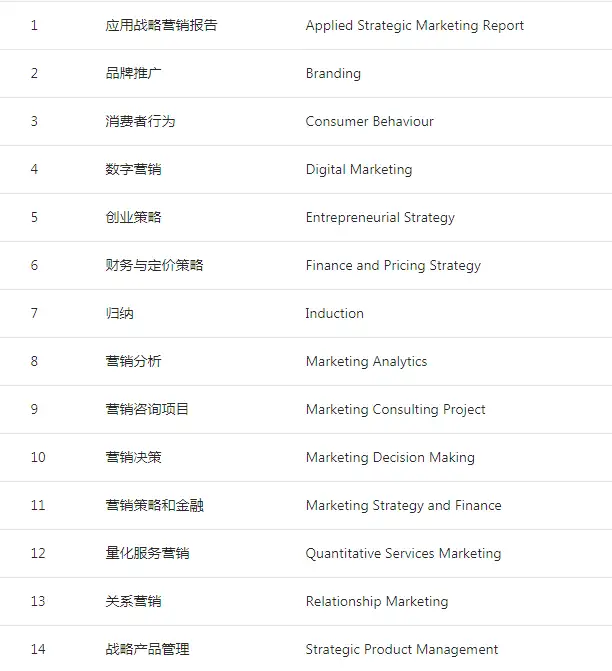Select Marketing Strategy and Finance course
The width and height of the screenshot is (612, 671).
click(x=403, y=505)
